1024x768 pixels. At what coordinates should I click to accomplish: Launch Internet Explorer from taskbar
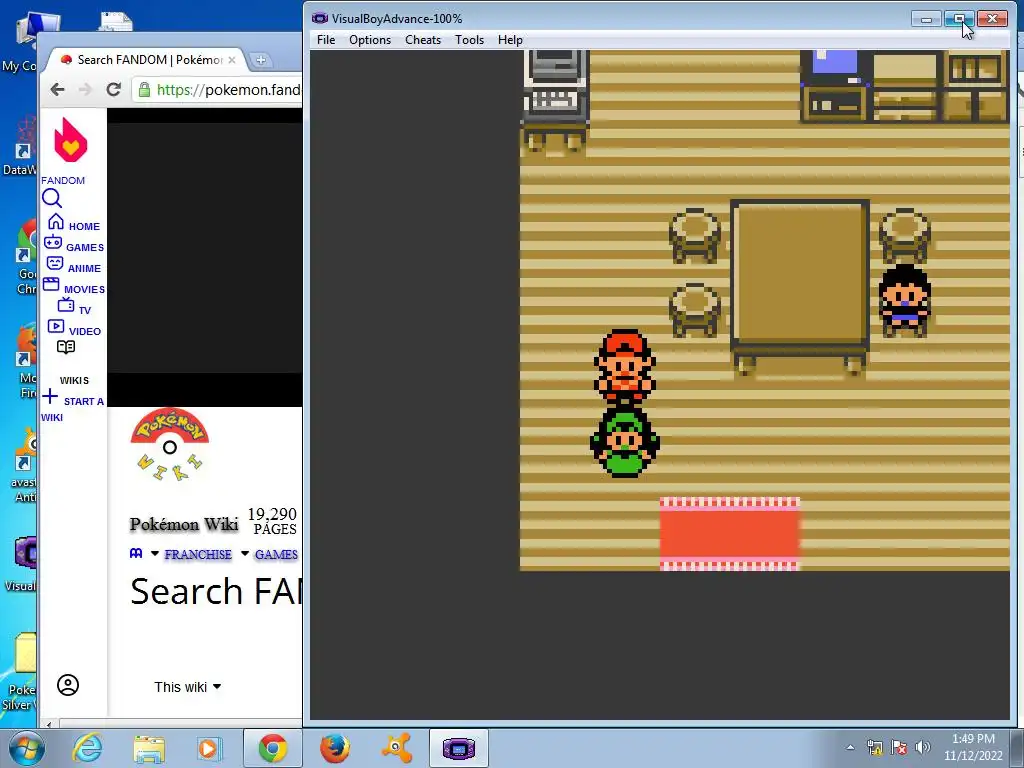(88, 748)
